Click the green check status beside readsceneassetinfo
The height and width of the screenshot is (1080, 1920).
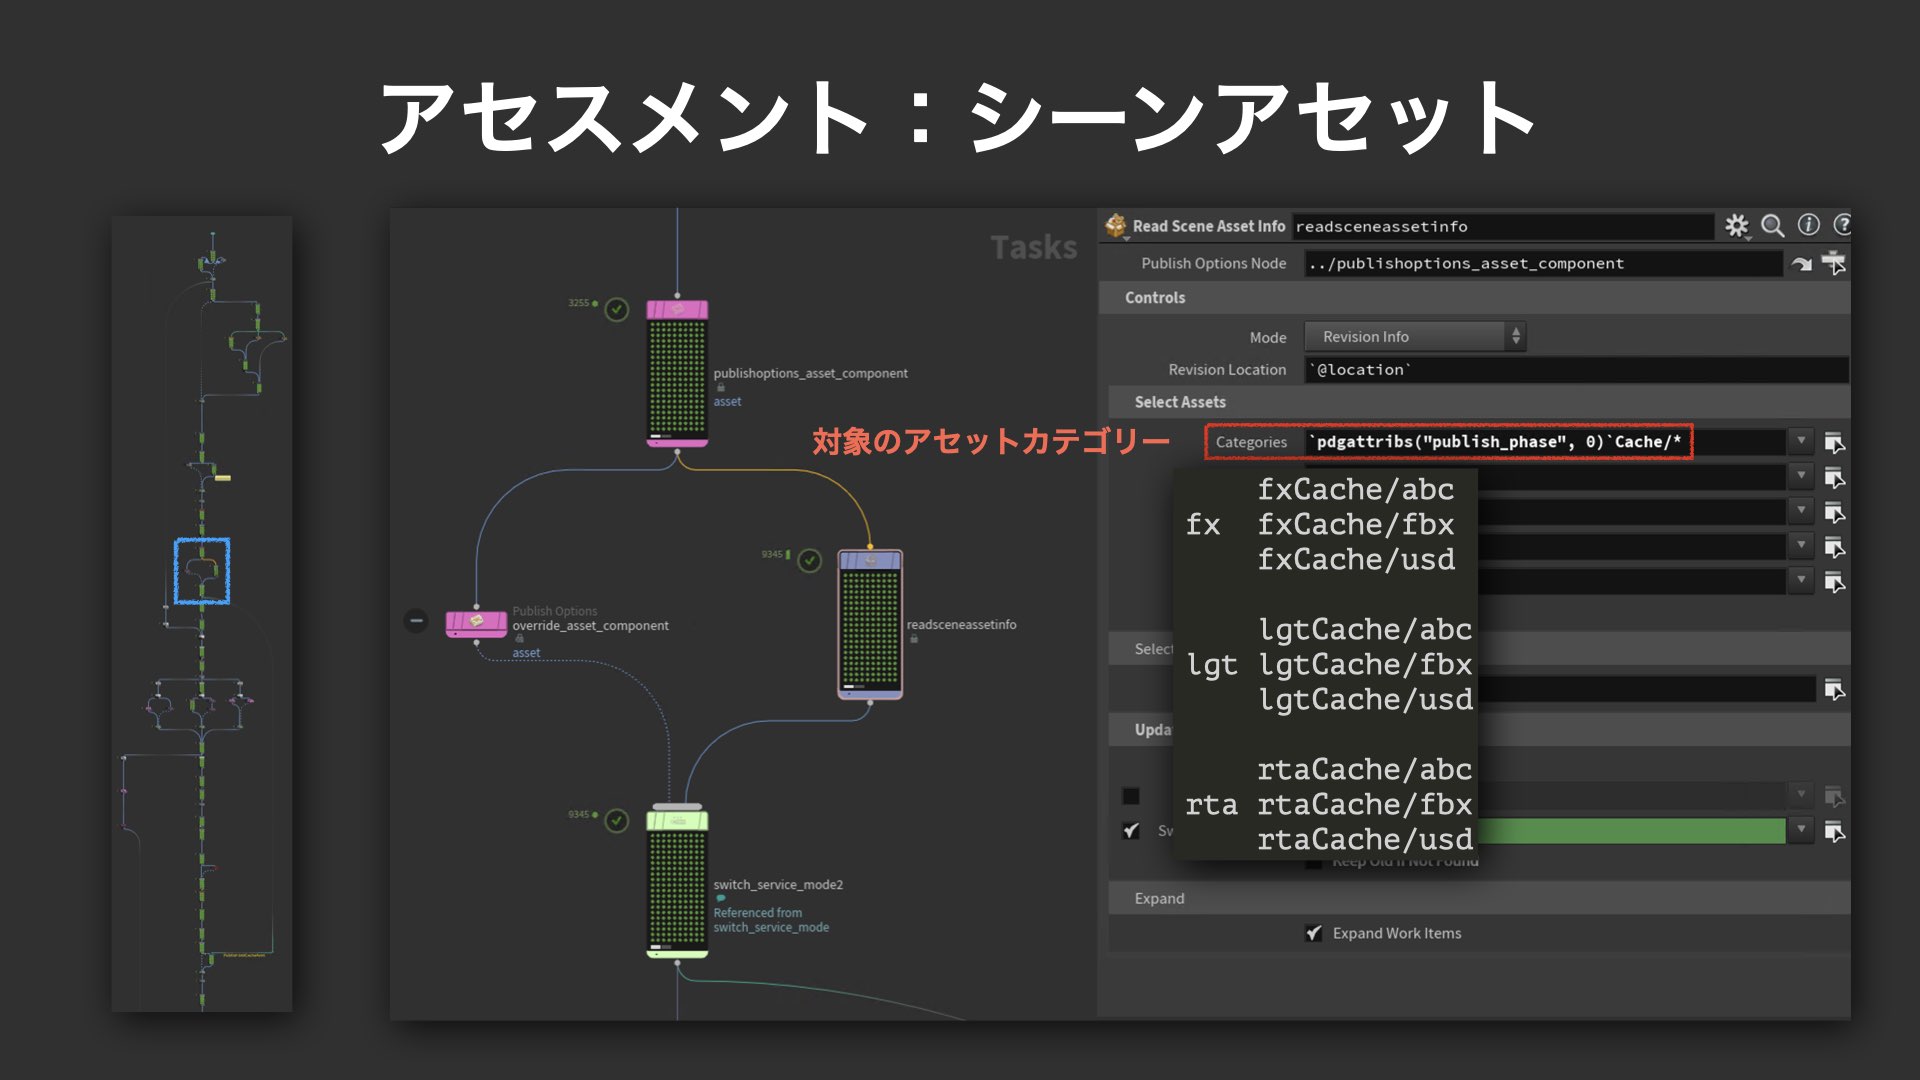tap(810, 560)
